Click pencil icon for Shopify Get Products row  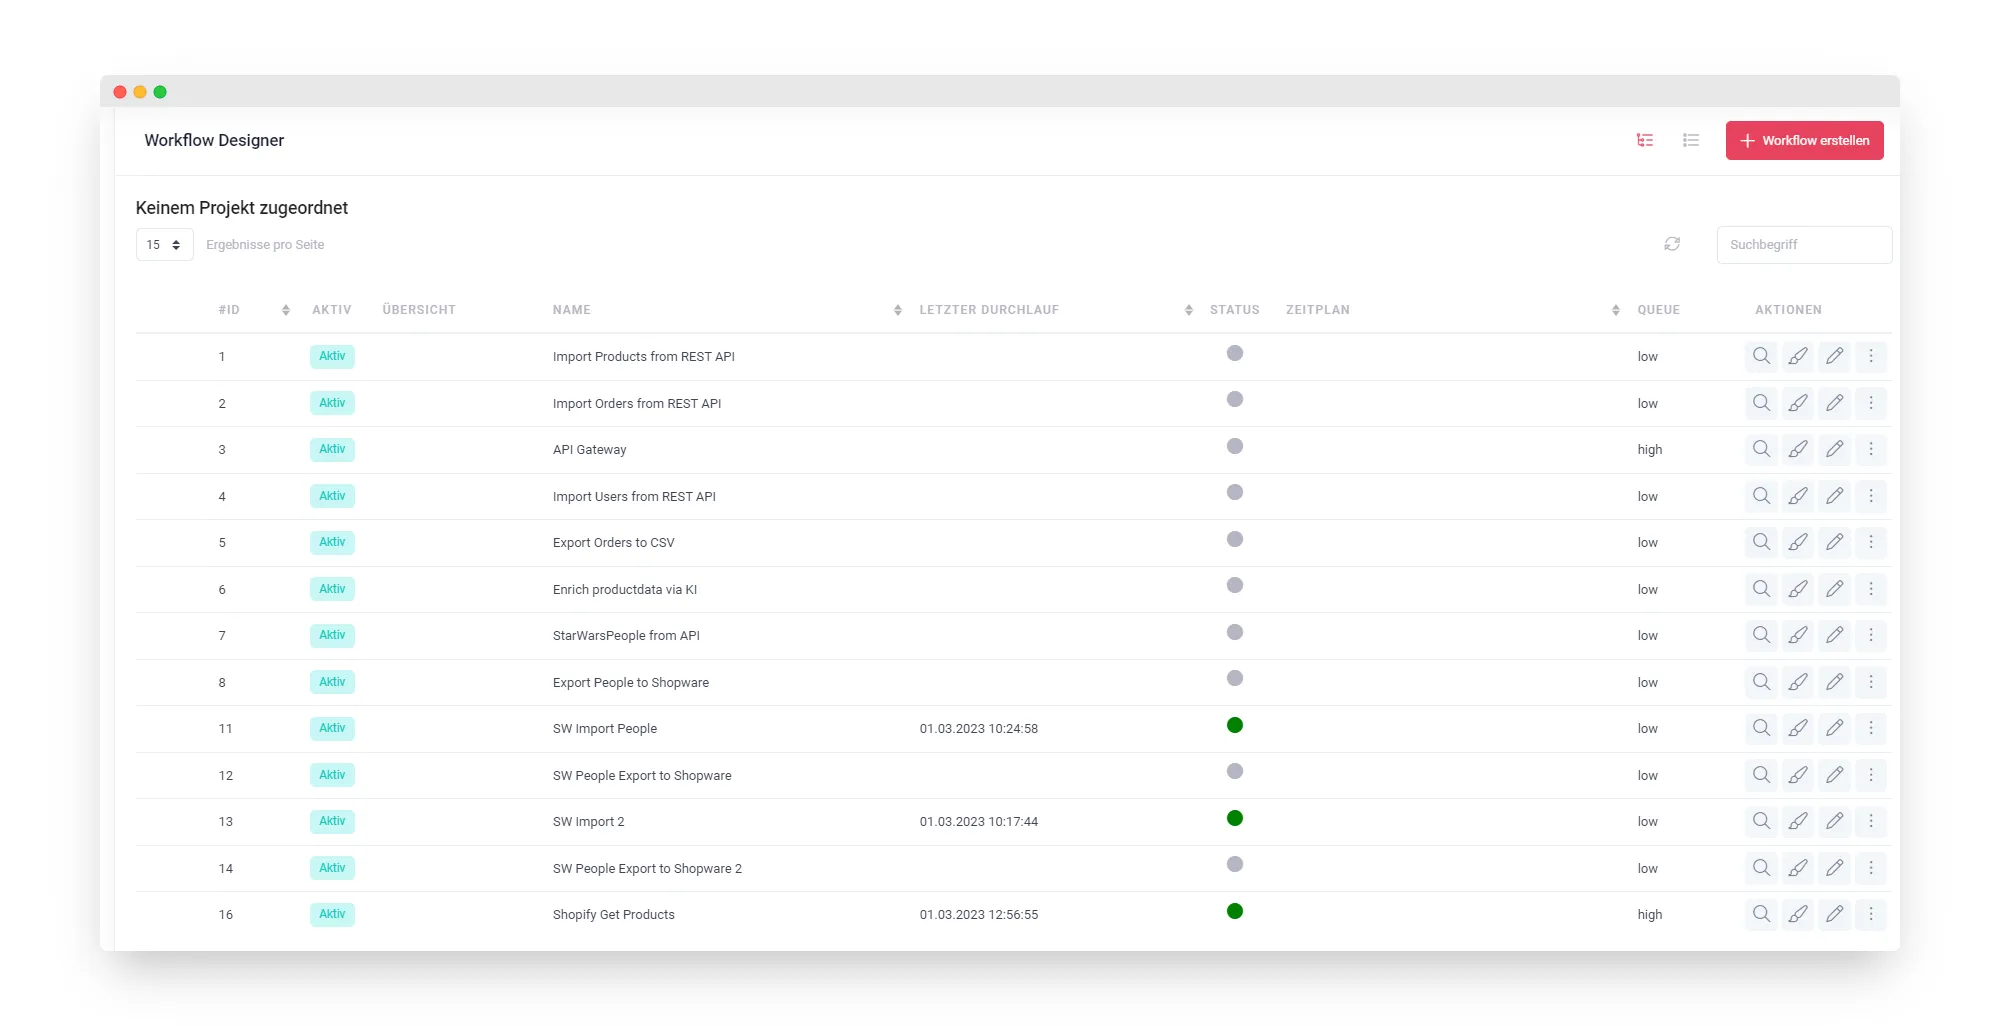coord(1834,914)
